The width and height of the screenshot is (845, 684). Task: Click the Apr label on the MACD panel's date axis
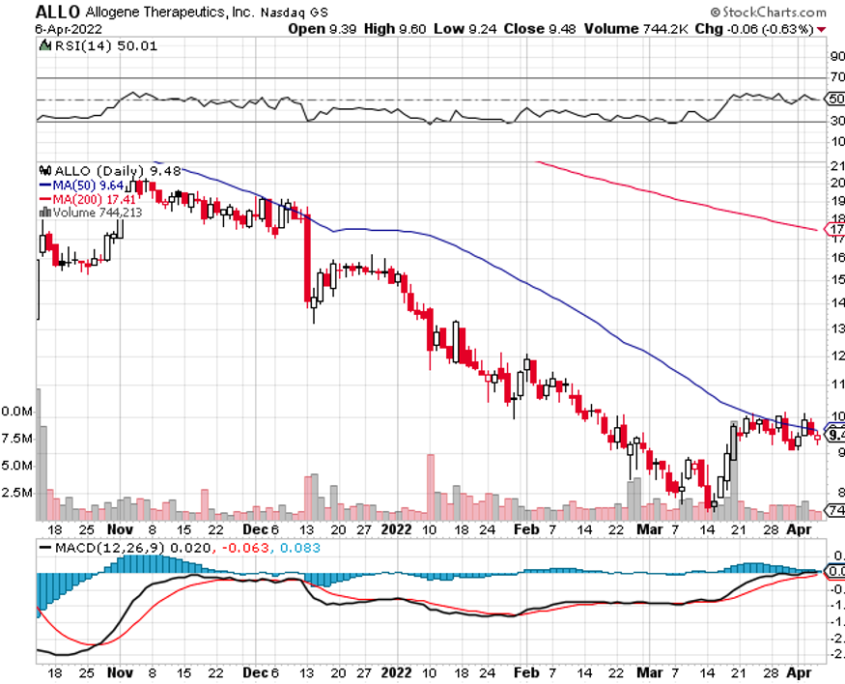pos(799,673)
